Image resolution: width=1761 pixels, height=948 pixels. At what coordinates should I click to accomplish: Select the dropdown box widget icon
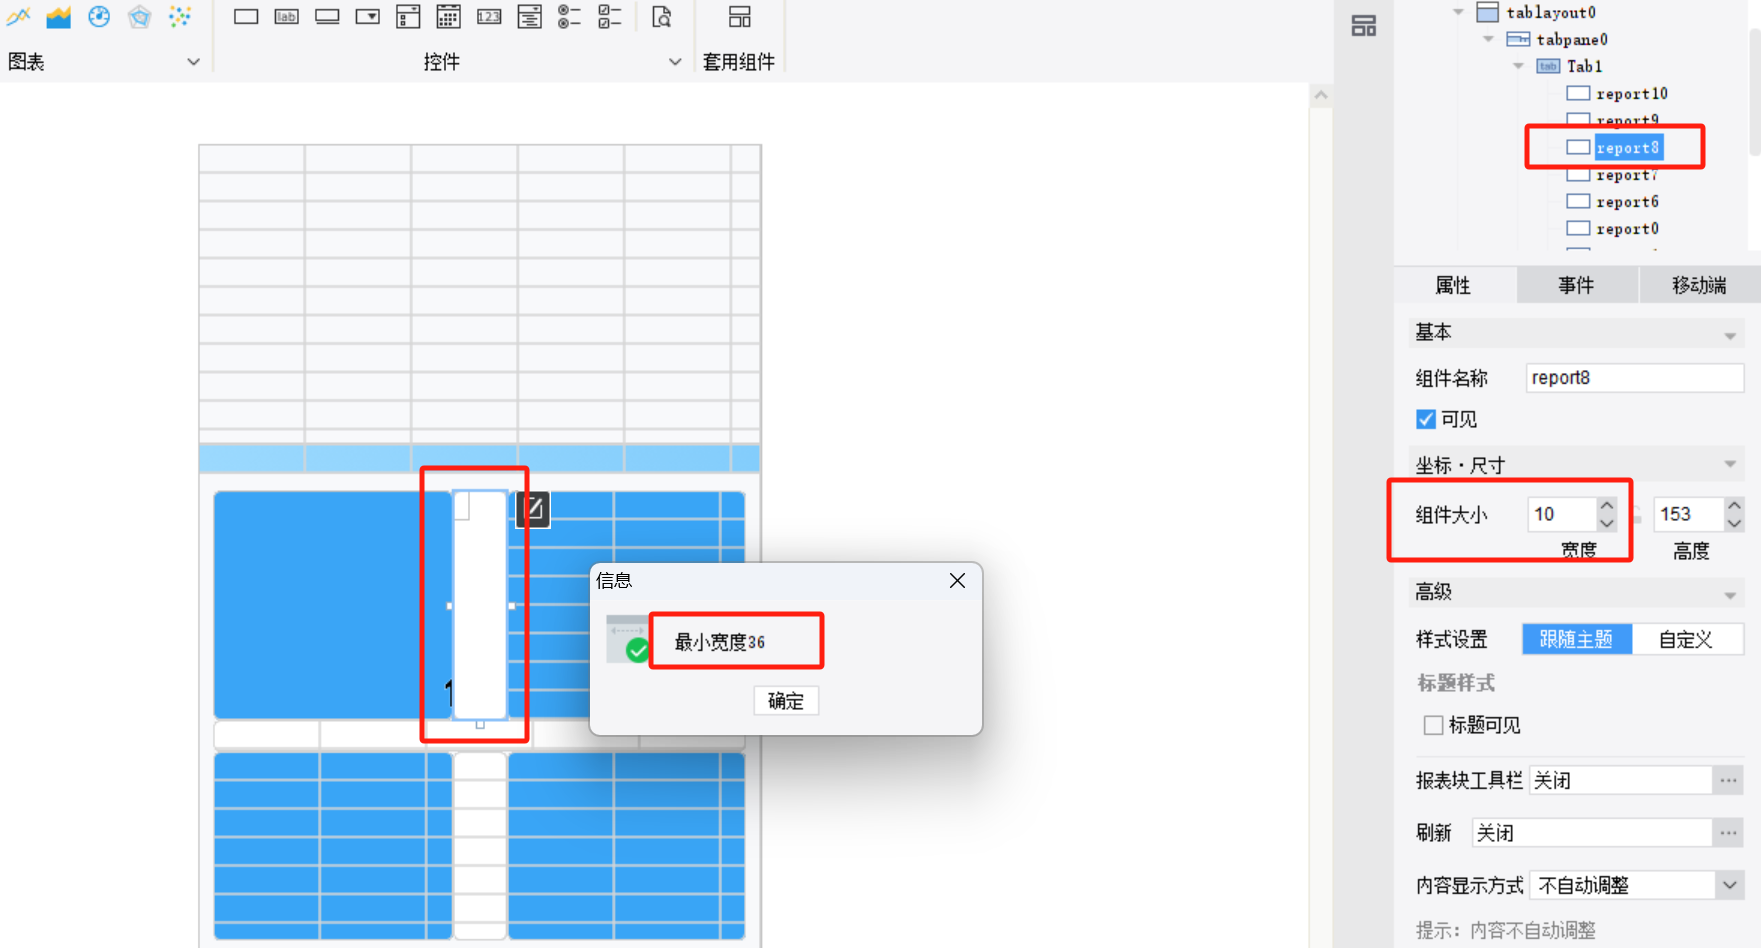368,16
